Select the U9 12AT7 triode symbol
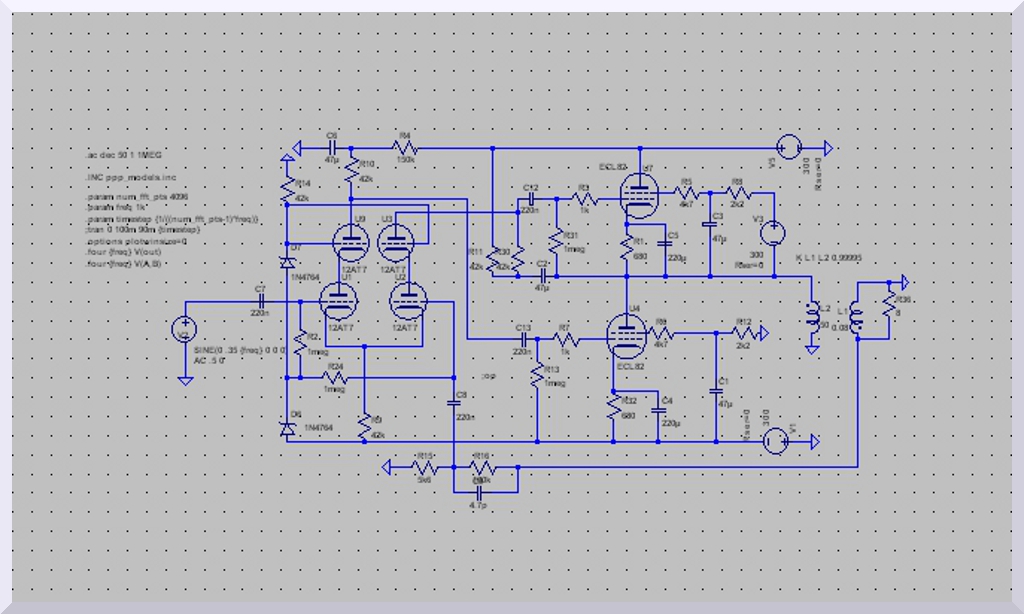This screenshot has width=1024, height=614. tap(349, 240)
